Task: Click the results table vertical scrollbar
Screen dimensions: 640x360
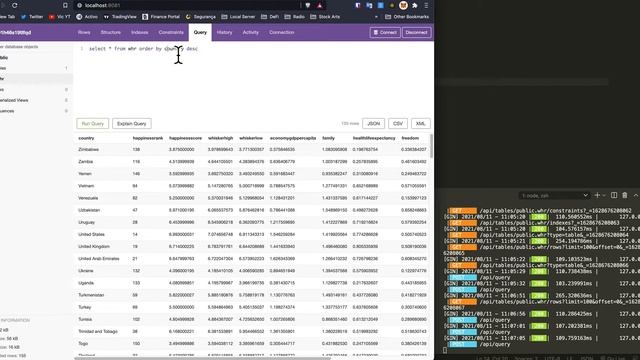Action: tap(431, 145)
